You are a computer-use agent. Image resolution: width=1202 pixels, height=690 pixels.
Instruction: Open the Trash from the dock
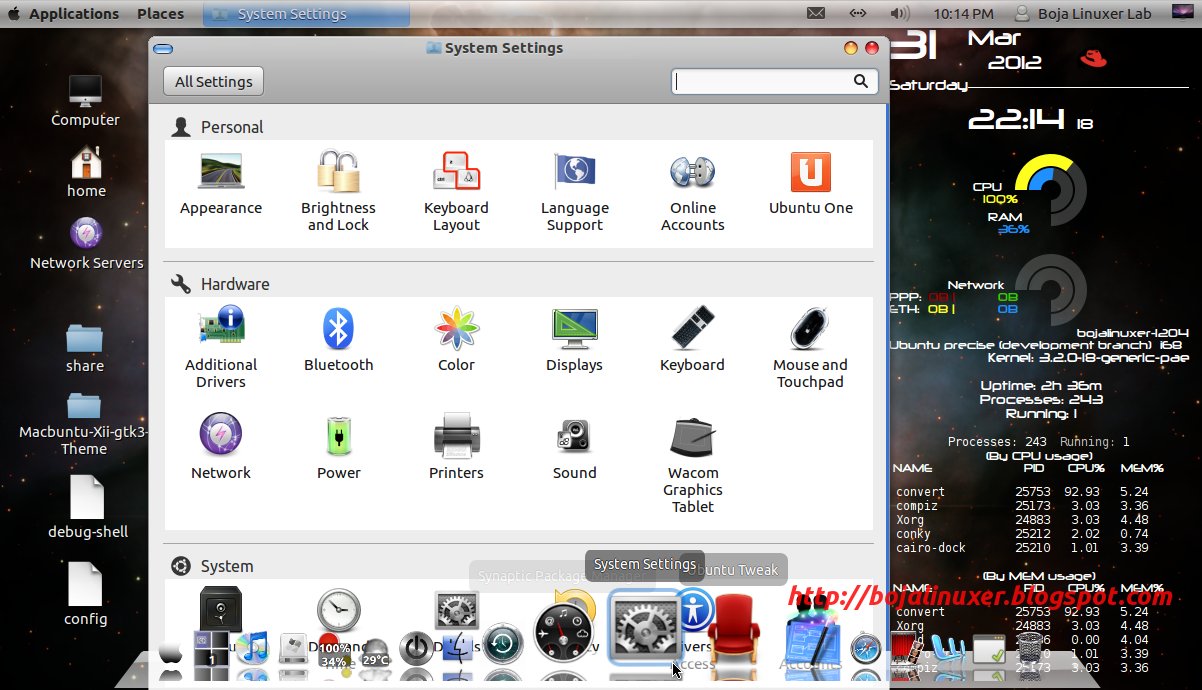coord(1027,650)
